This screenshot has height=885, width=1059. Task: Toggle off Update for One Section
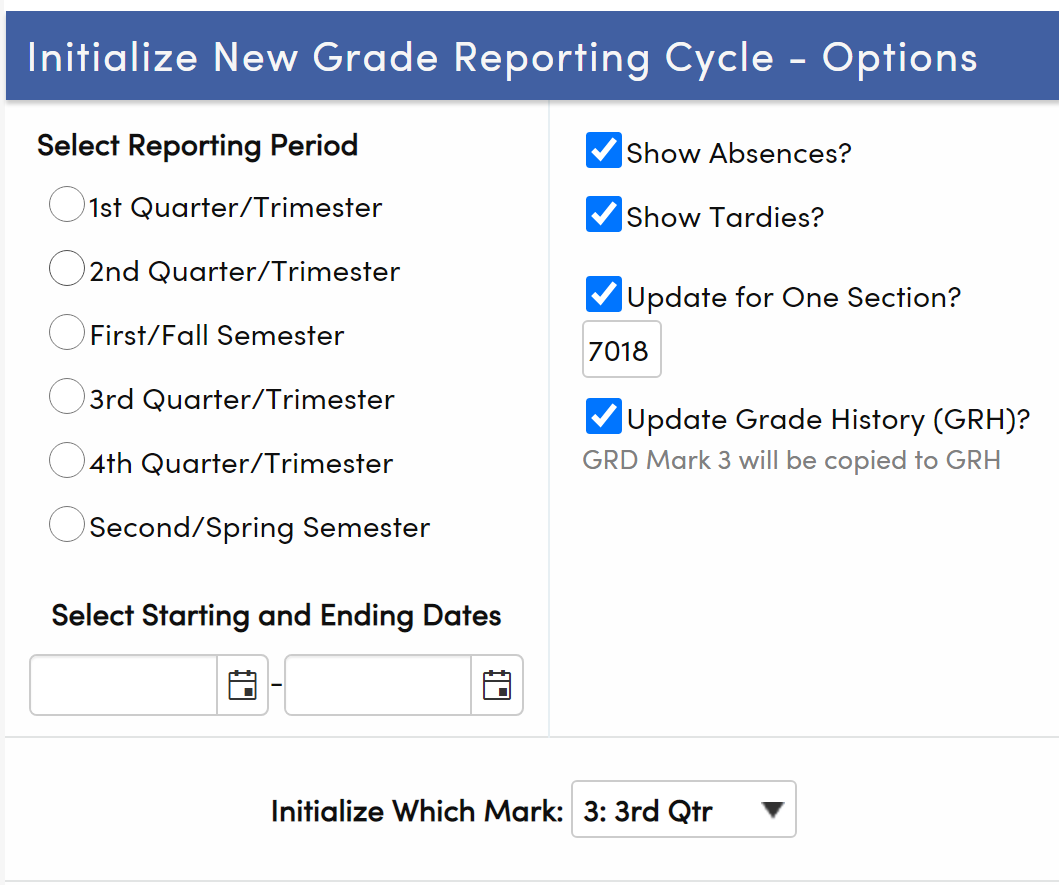pyautogui.click(x=602, y=295)
